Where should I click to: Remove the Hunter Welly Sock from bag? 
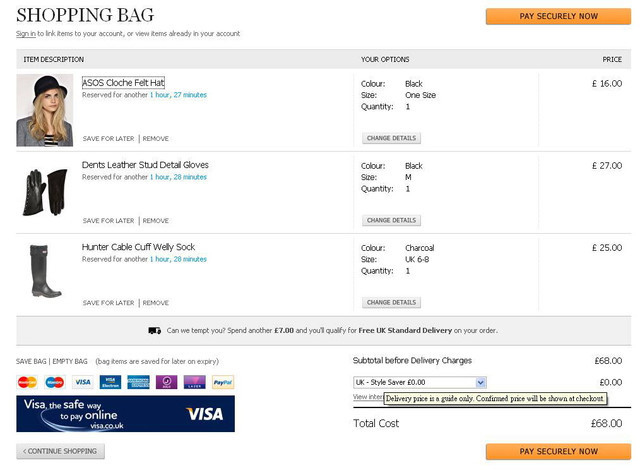click(156, 303)
